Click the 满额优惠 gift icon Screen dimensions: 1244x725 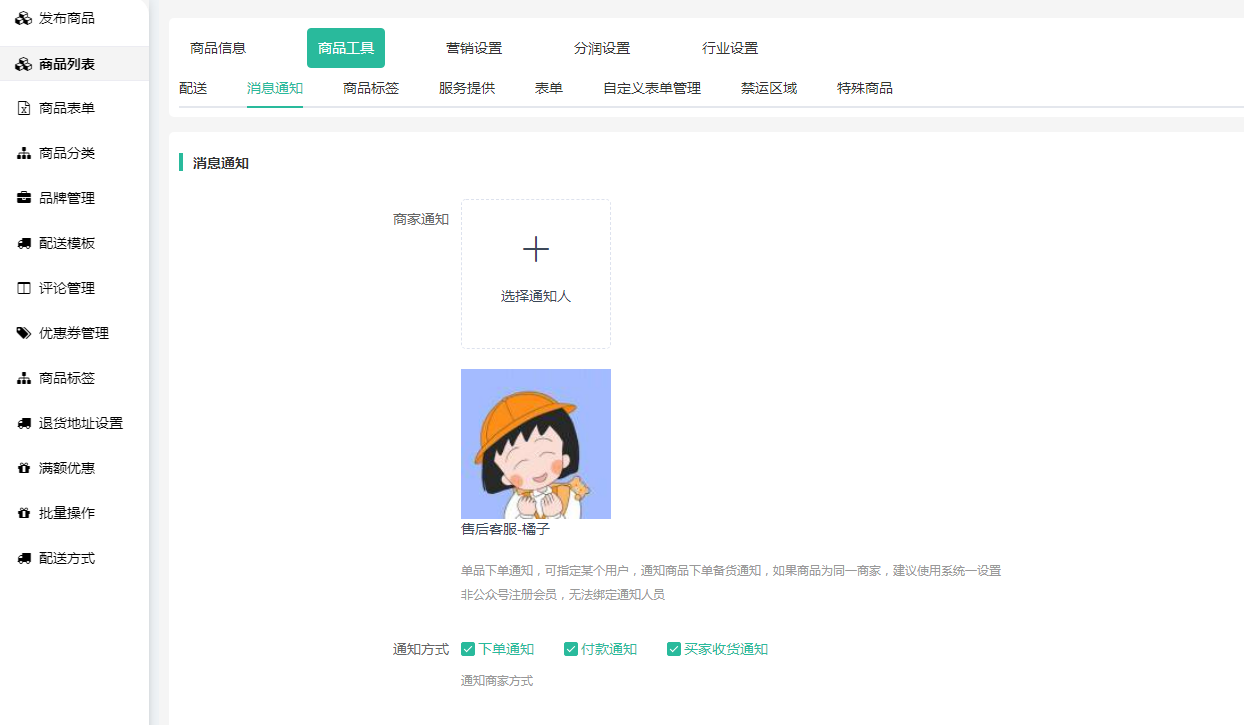click(24, 468)
